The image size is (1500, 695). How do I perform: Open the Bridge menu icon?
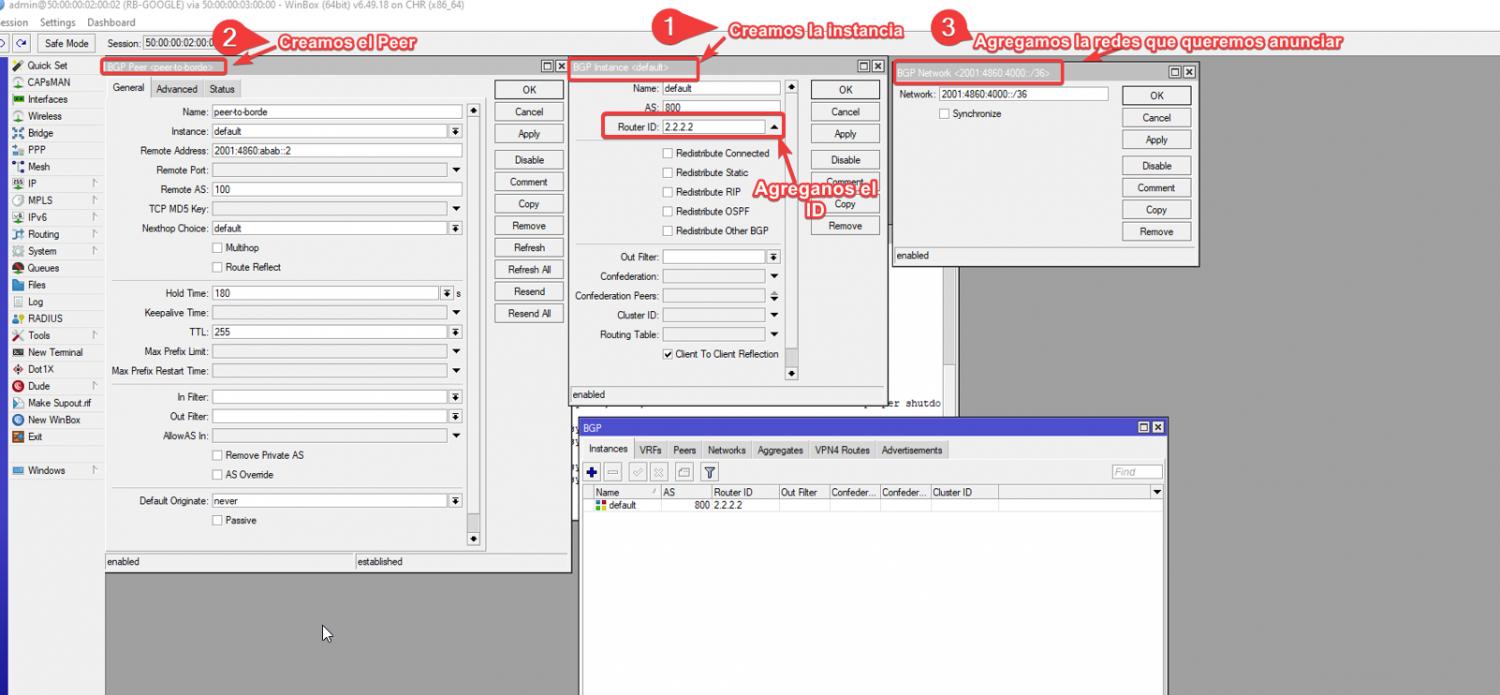click(19, 133)
